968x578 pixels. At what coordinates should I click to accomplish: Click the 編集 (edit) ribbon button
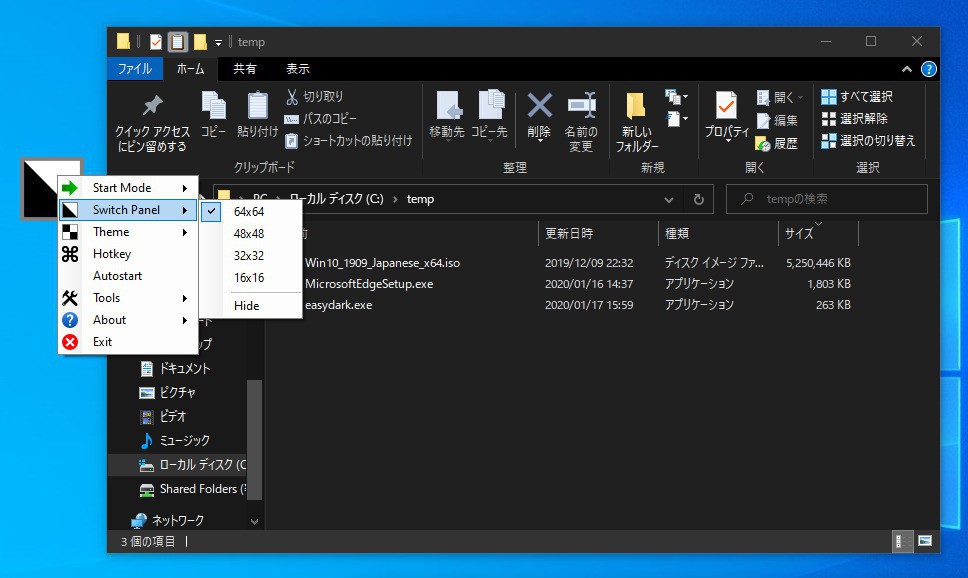pos(777,120)
